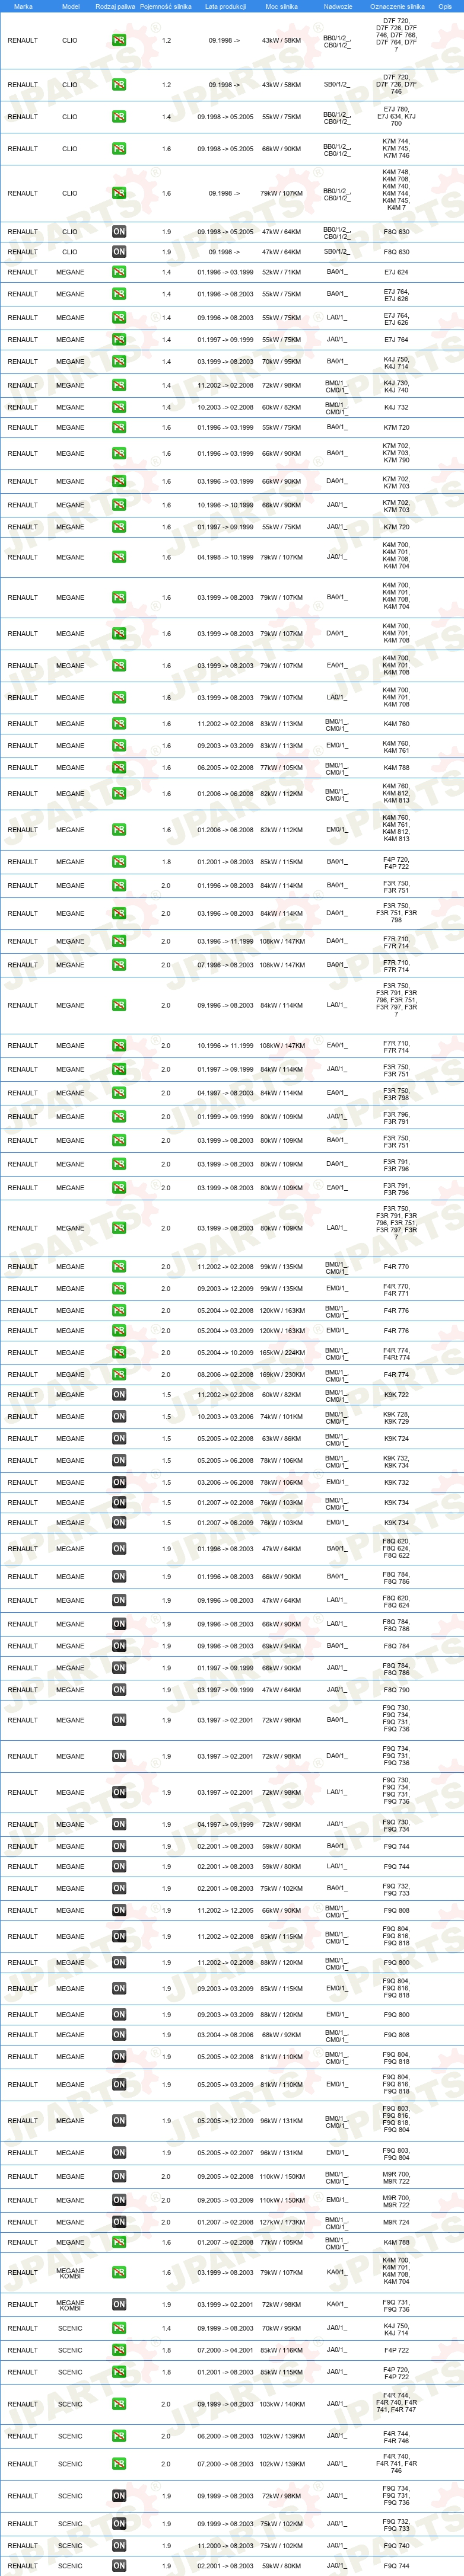Click the Model column header
The width and height of the screenshot is (464, 2576).
[71, 6]
